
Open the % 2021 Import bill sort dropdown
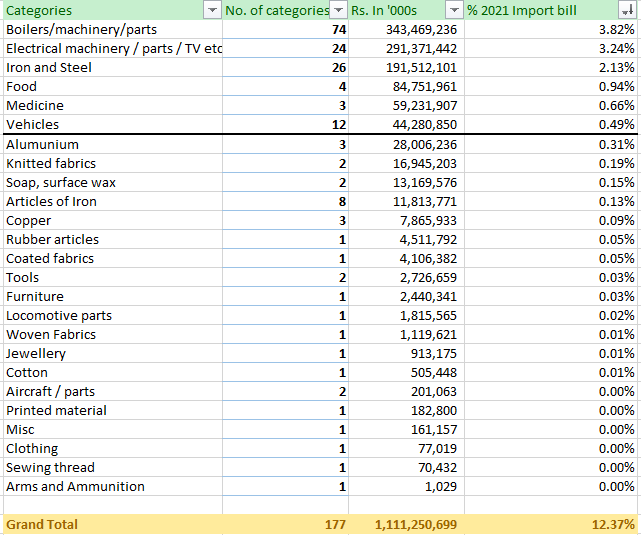[627, 11]
